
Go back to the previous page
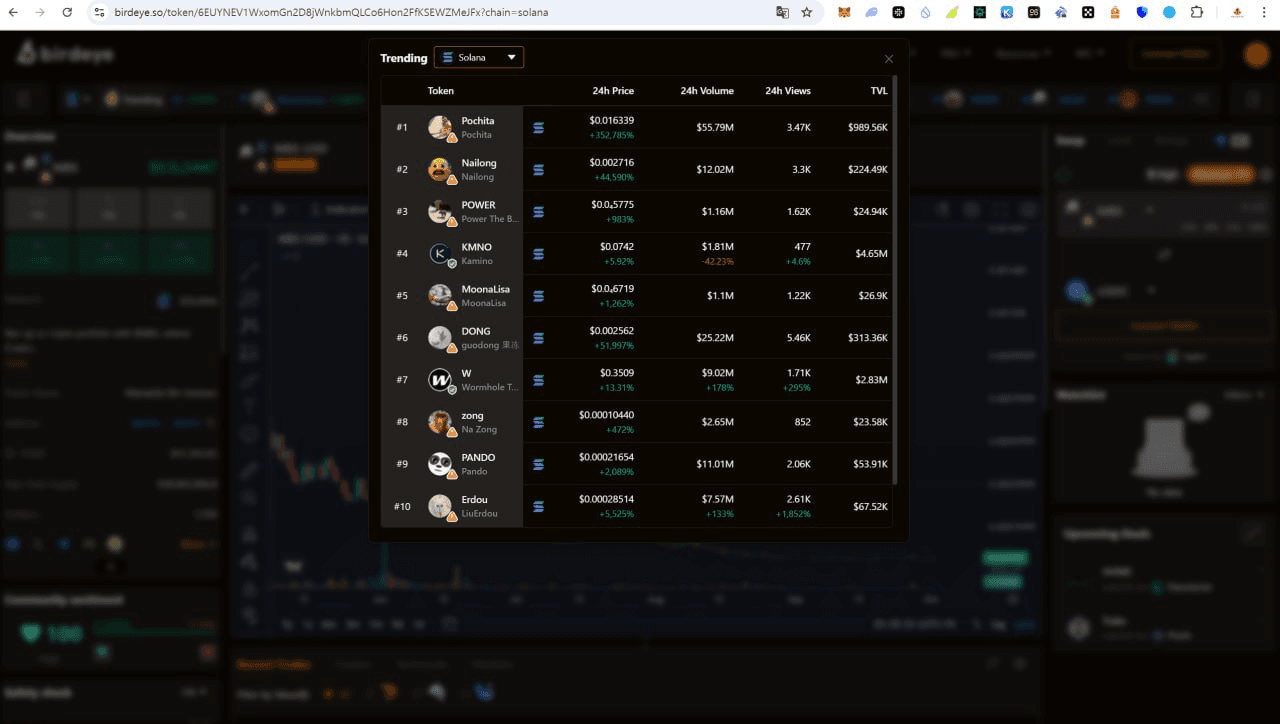point(14,12)
